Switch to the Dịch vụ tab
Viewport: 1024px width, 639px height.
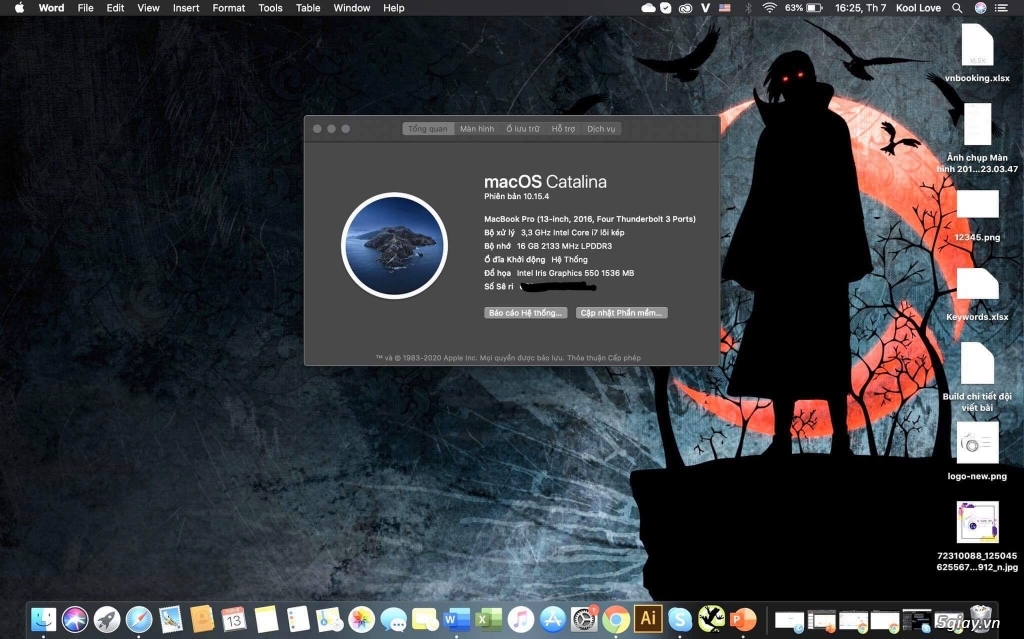pyautogui.click(x=601, y=129)
